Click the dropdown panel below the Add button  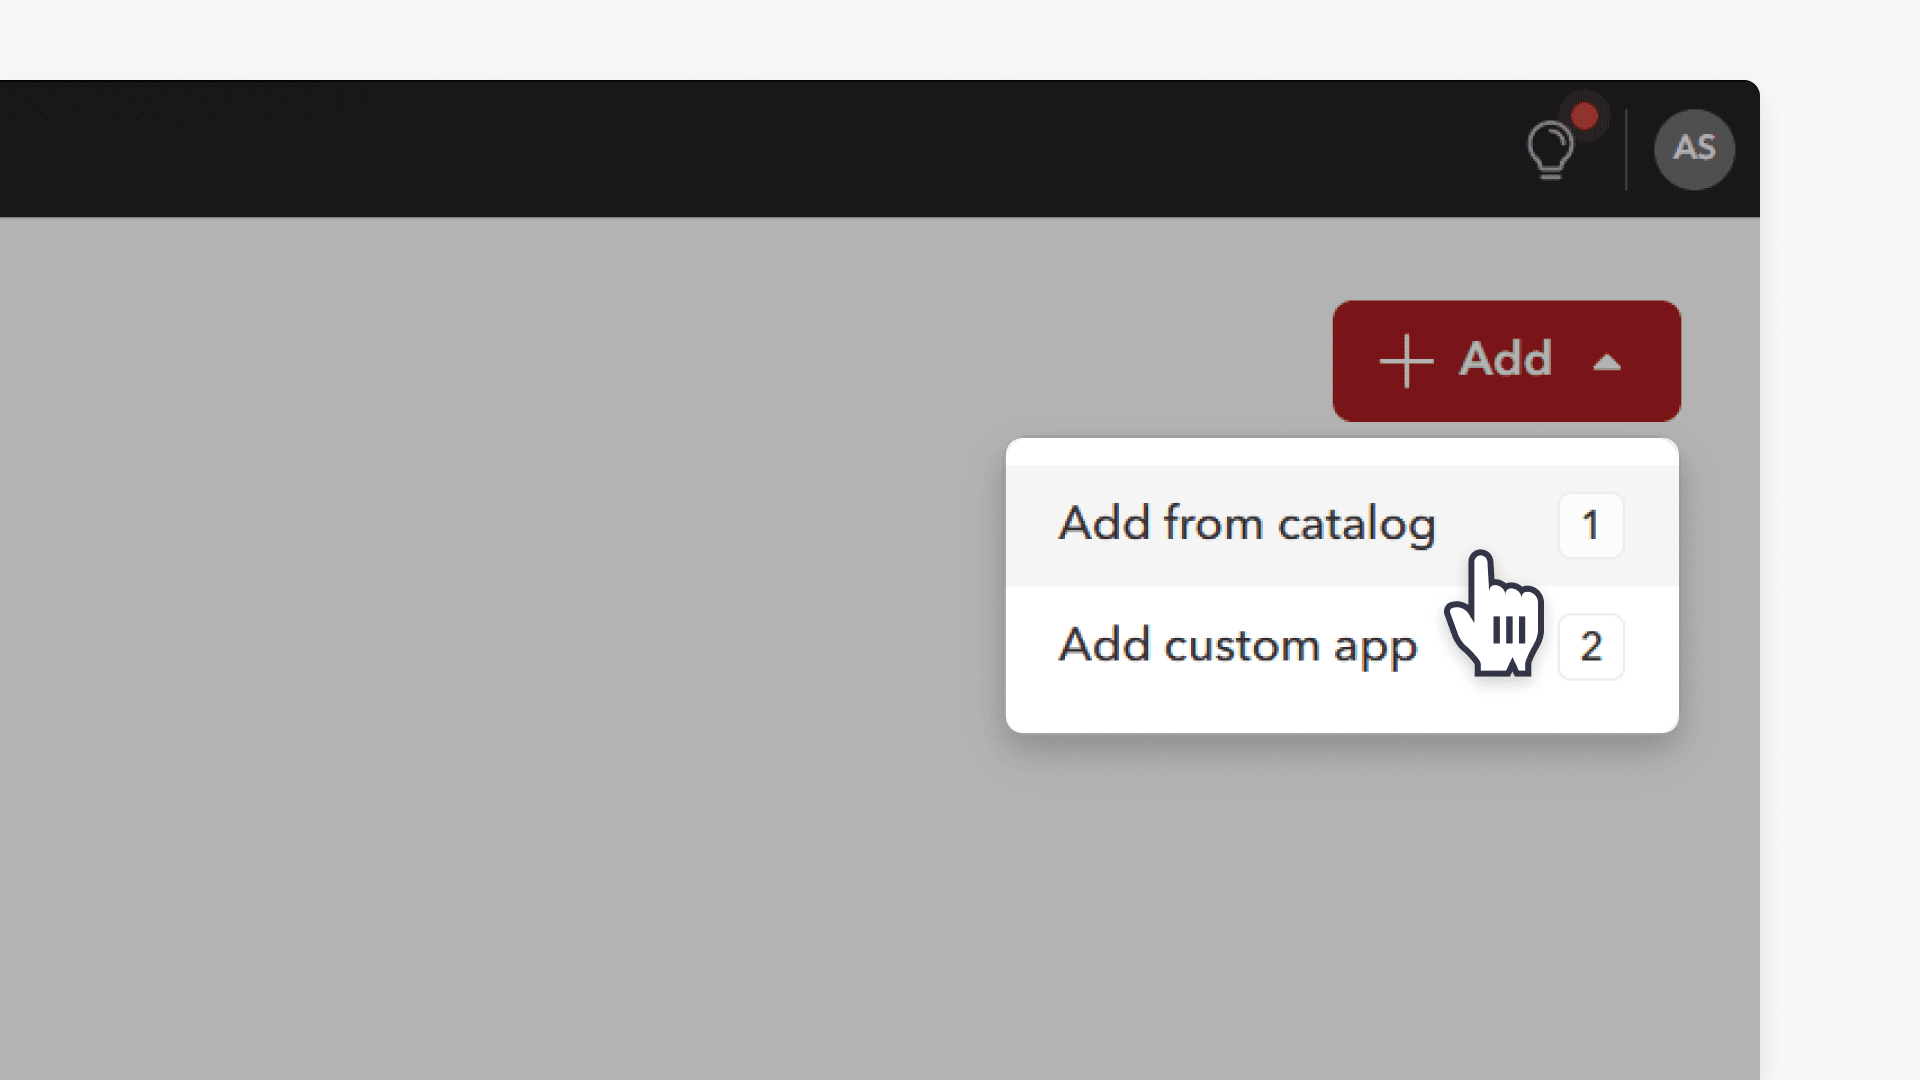tap(1341, 585)
